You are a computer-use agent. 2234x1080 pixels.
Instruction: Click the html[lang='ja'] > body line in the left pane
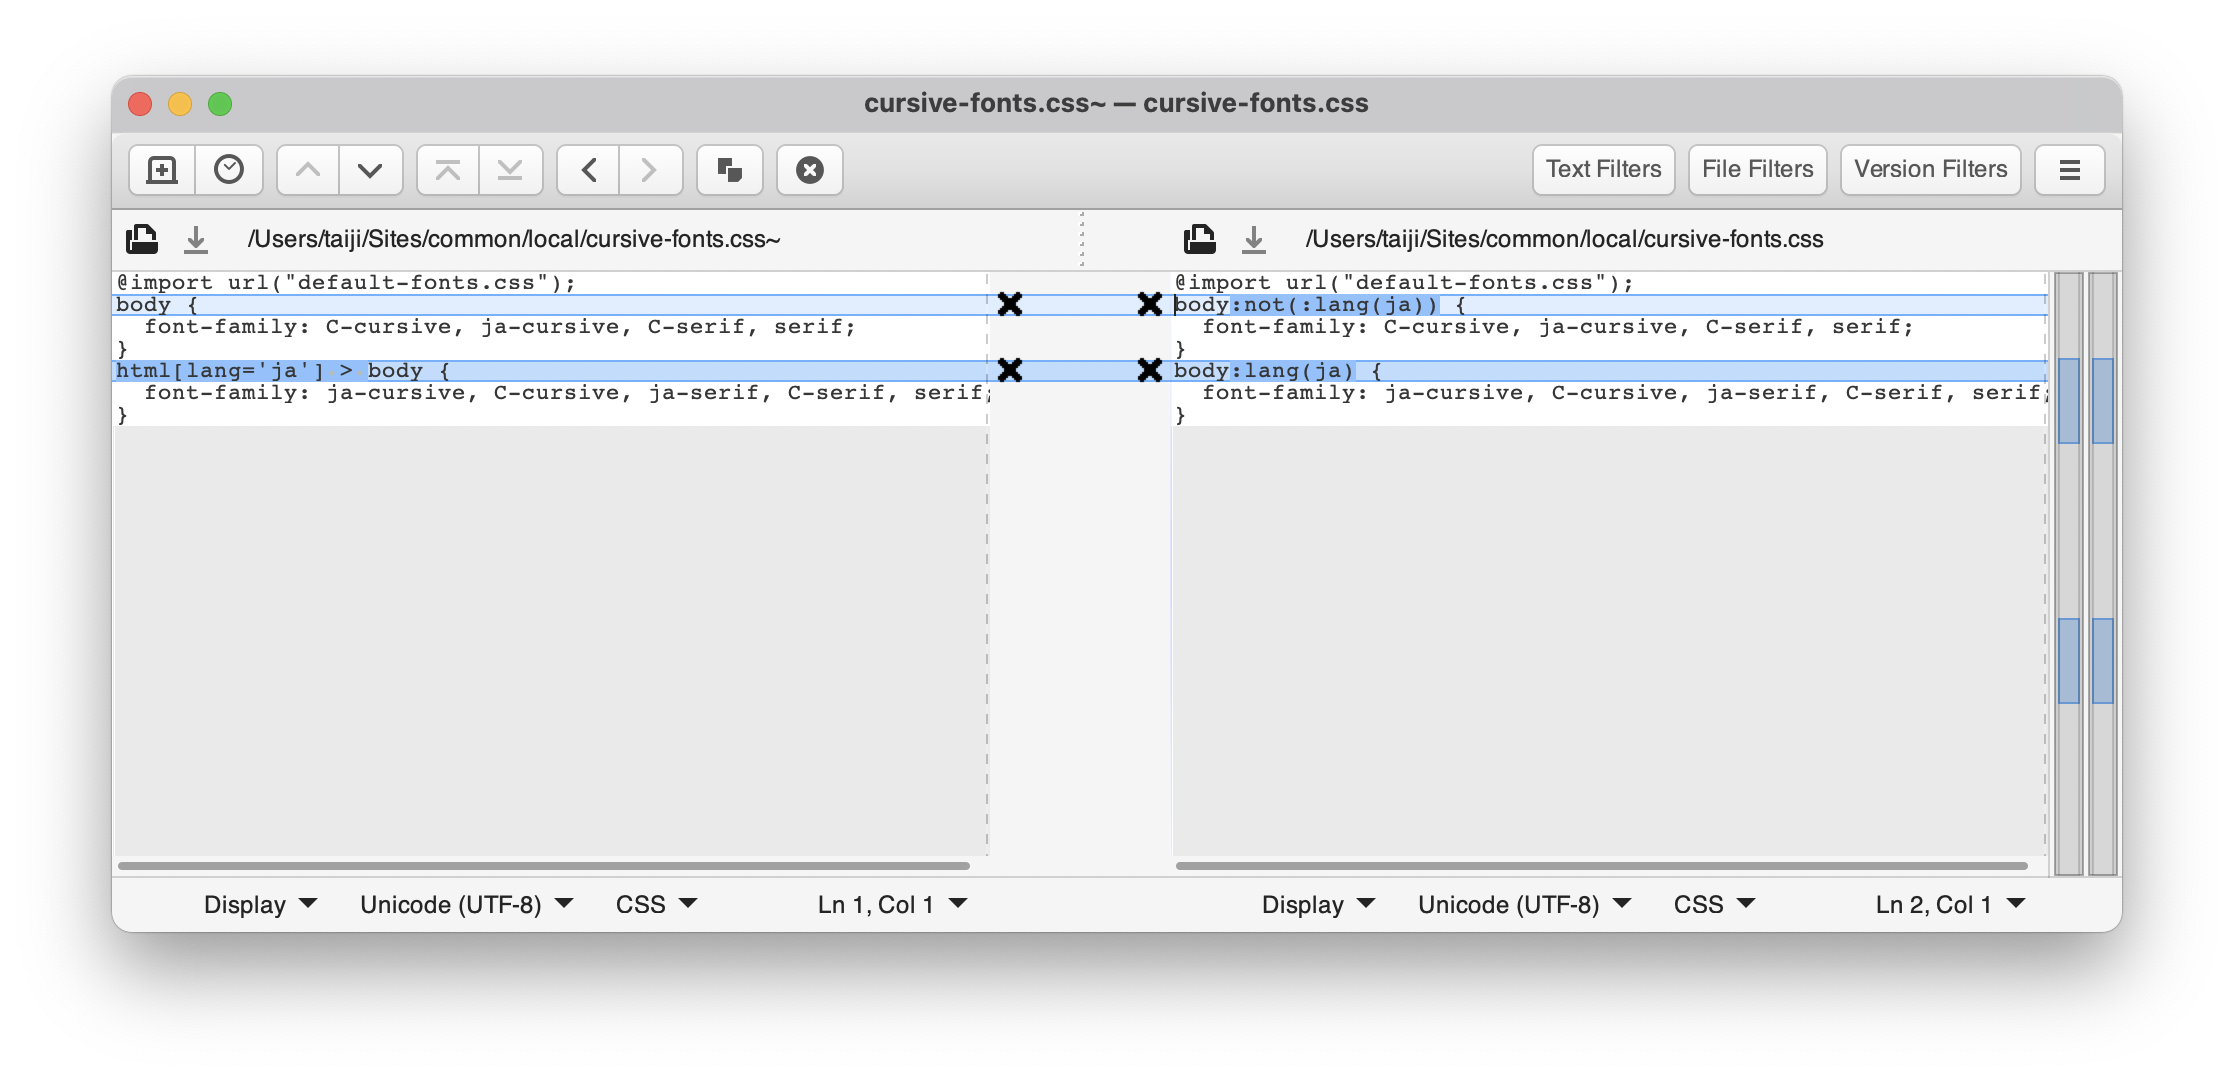click(283, 371)
